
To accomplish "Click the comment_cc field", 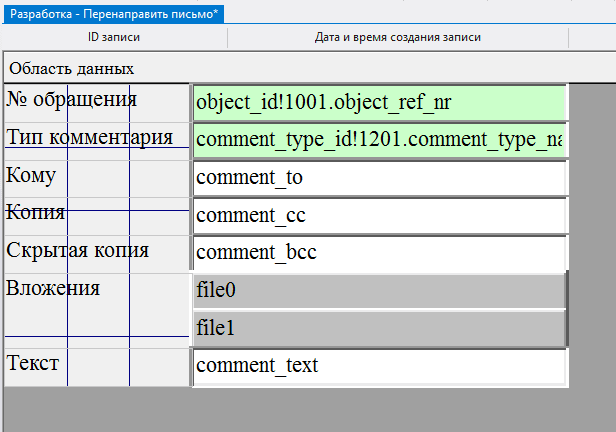I will 379,216.
